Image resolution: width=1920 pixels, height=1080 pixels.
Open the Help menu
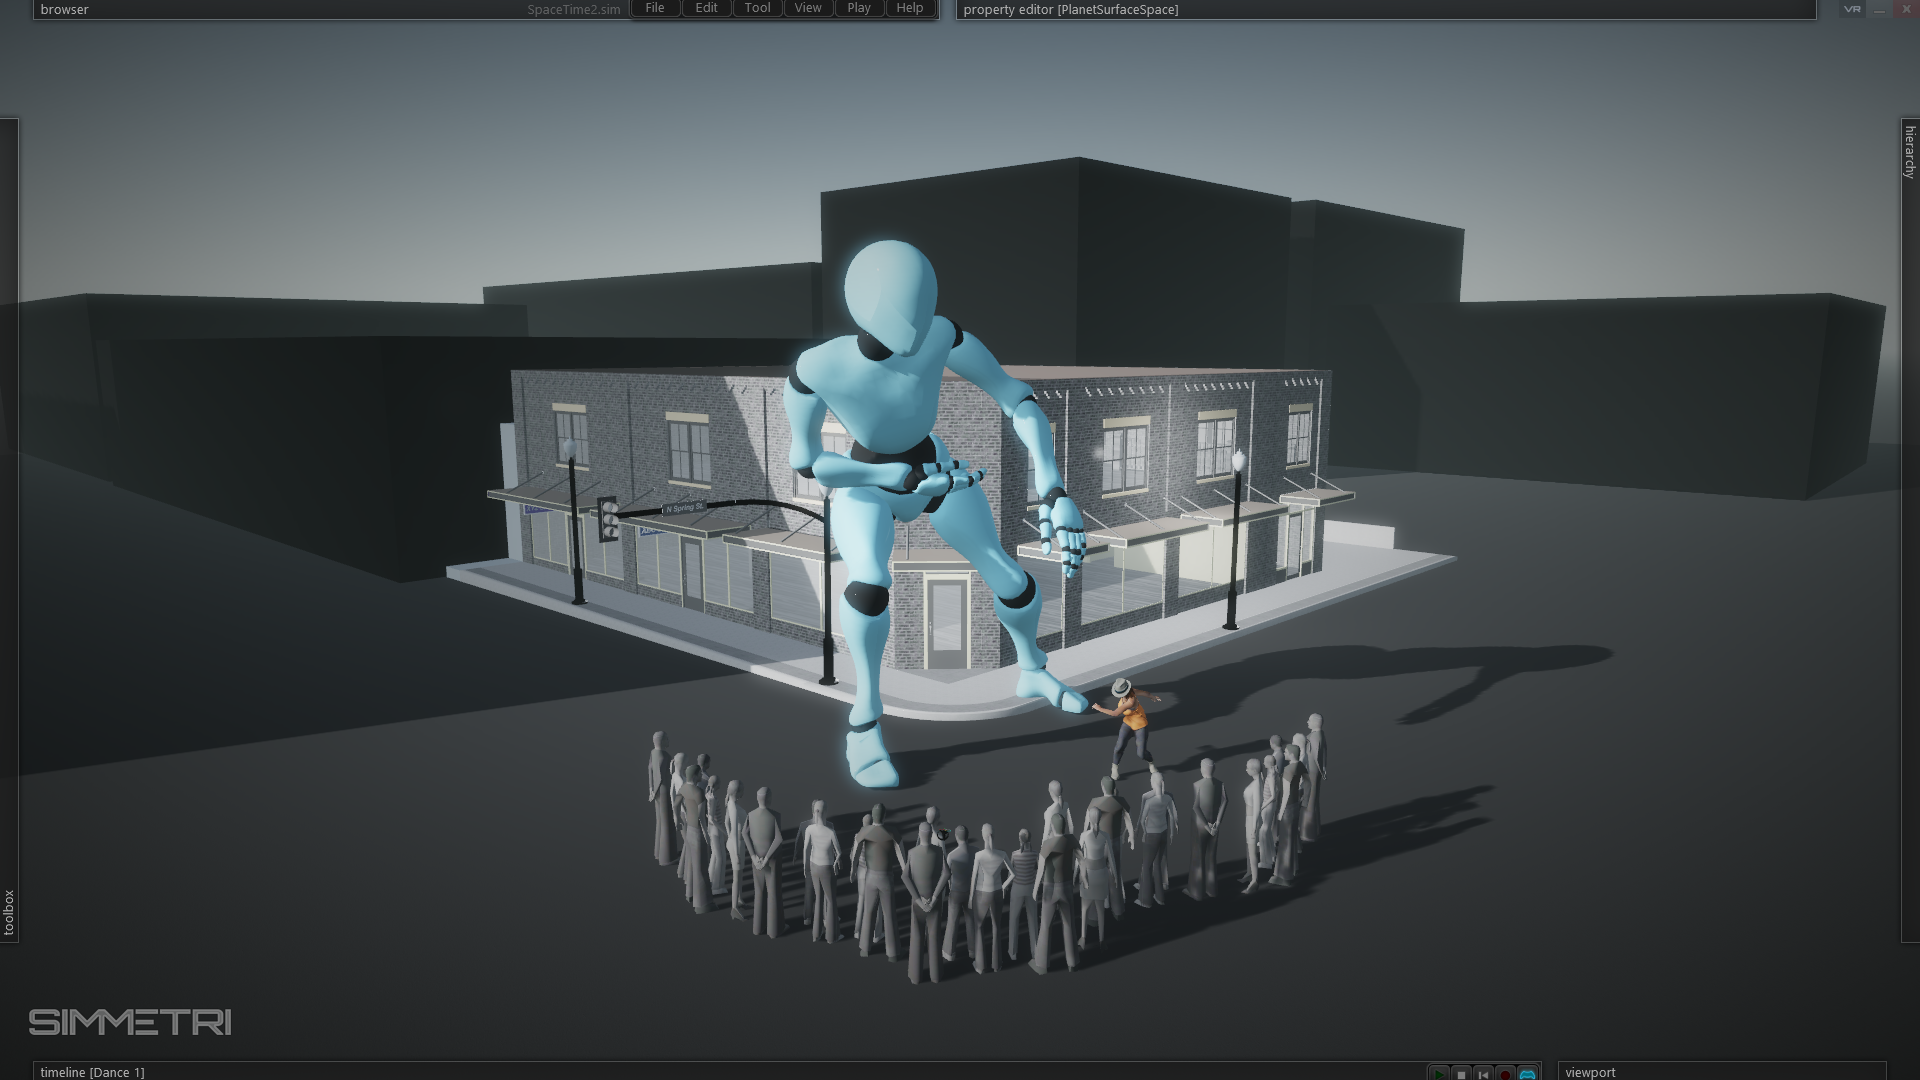point(910,8)
